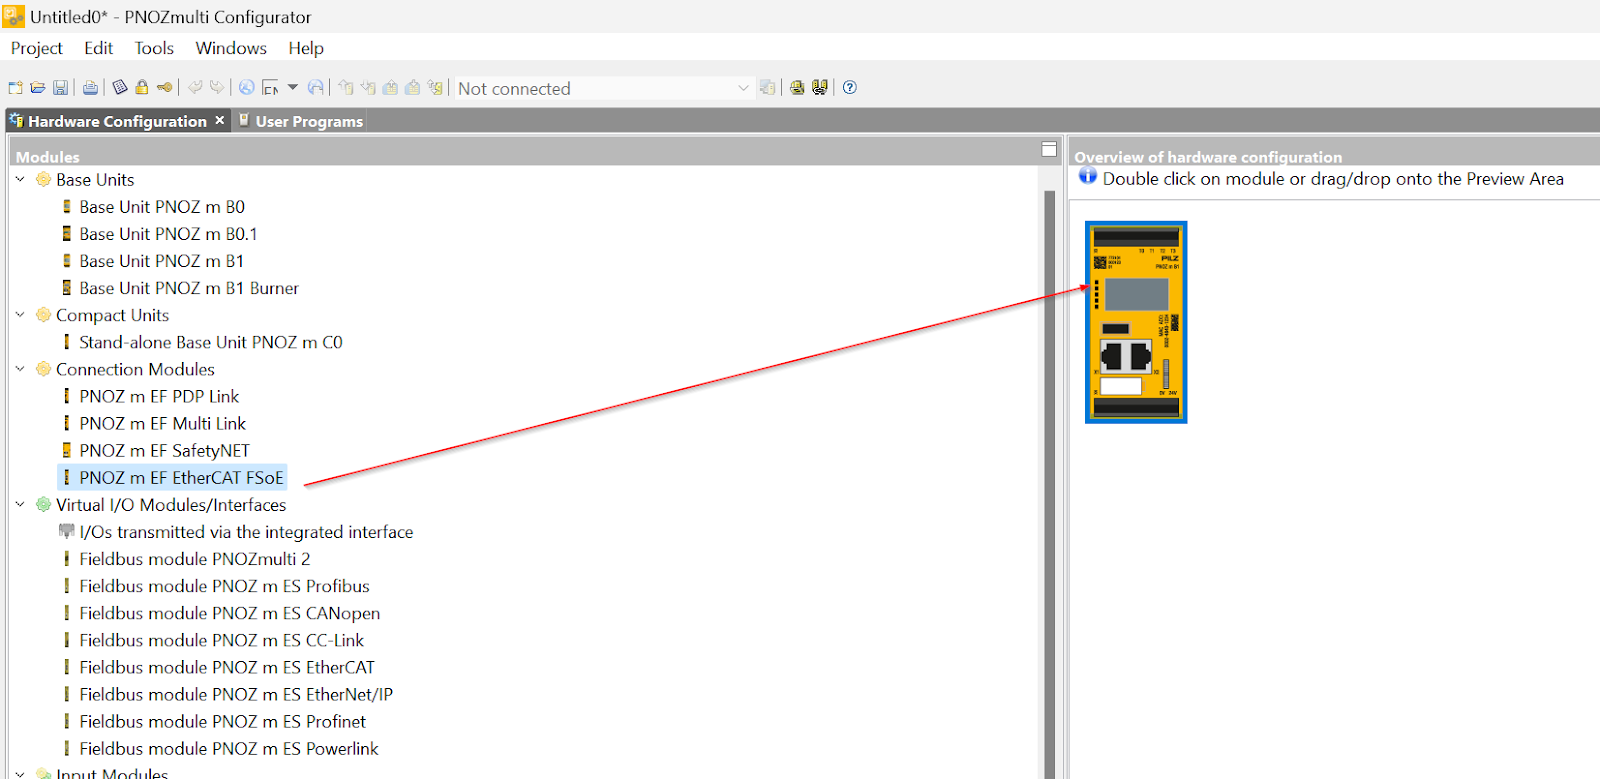
Task: Select Base Unit PNOZ m B1
Action: [161, 261]
